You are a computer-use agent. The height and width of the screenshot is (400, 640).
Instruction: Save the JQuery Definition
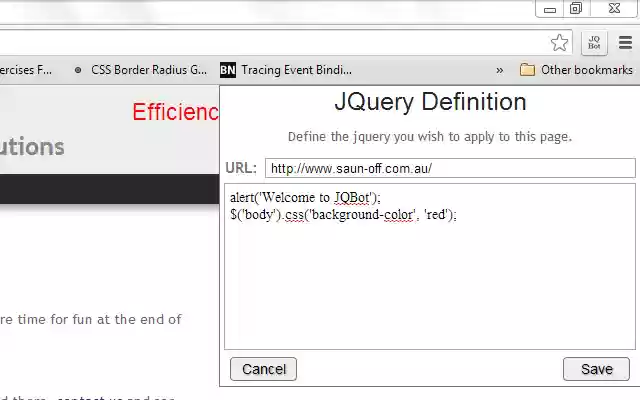tap(596, 369)
